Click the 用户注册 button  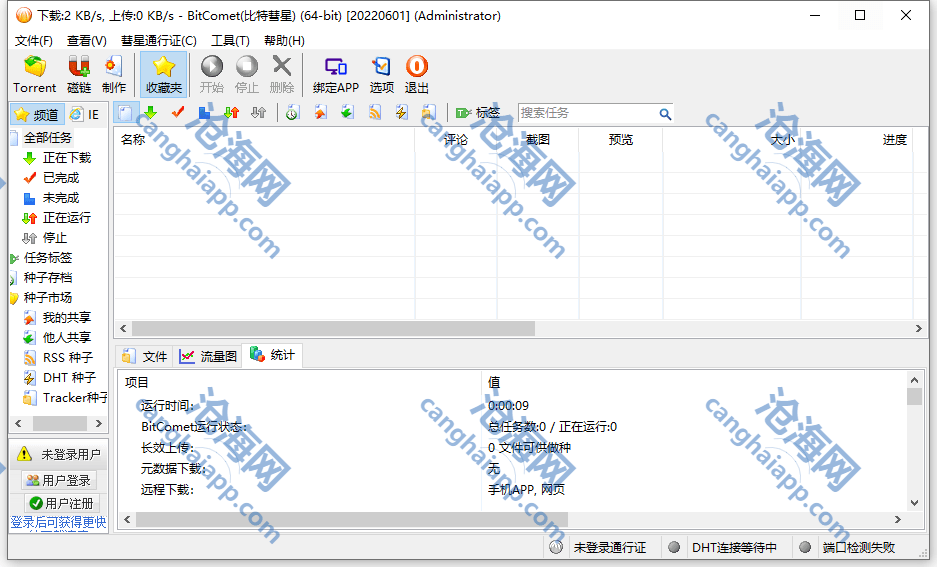[61, 503]
